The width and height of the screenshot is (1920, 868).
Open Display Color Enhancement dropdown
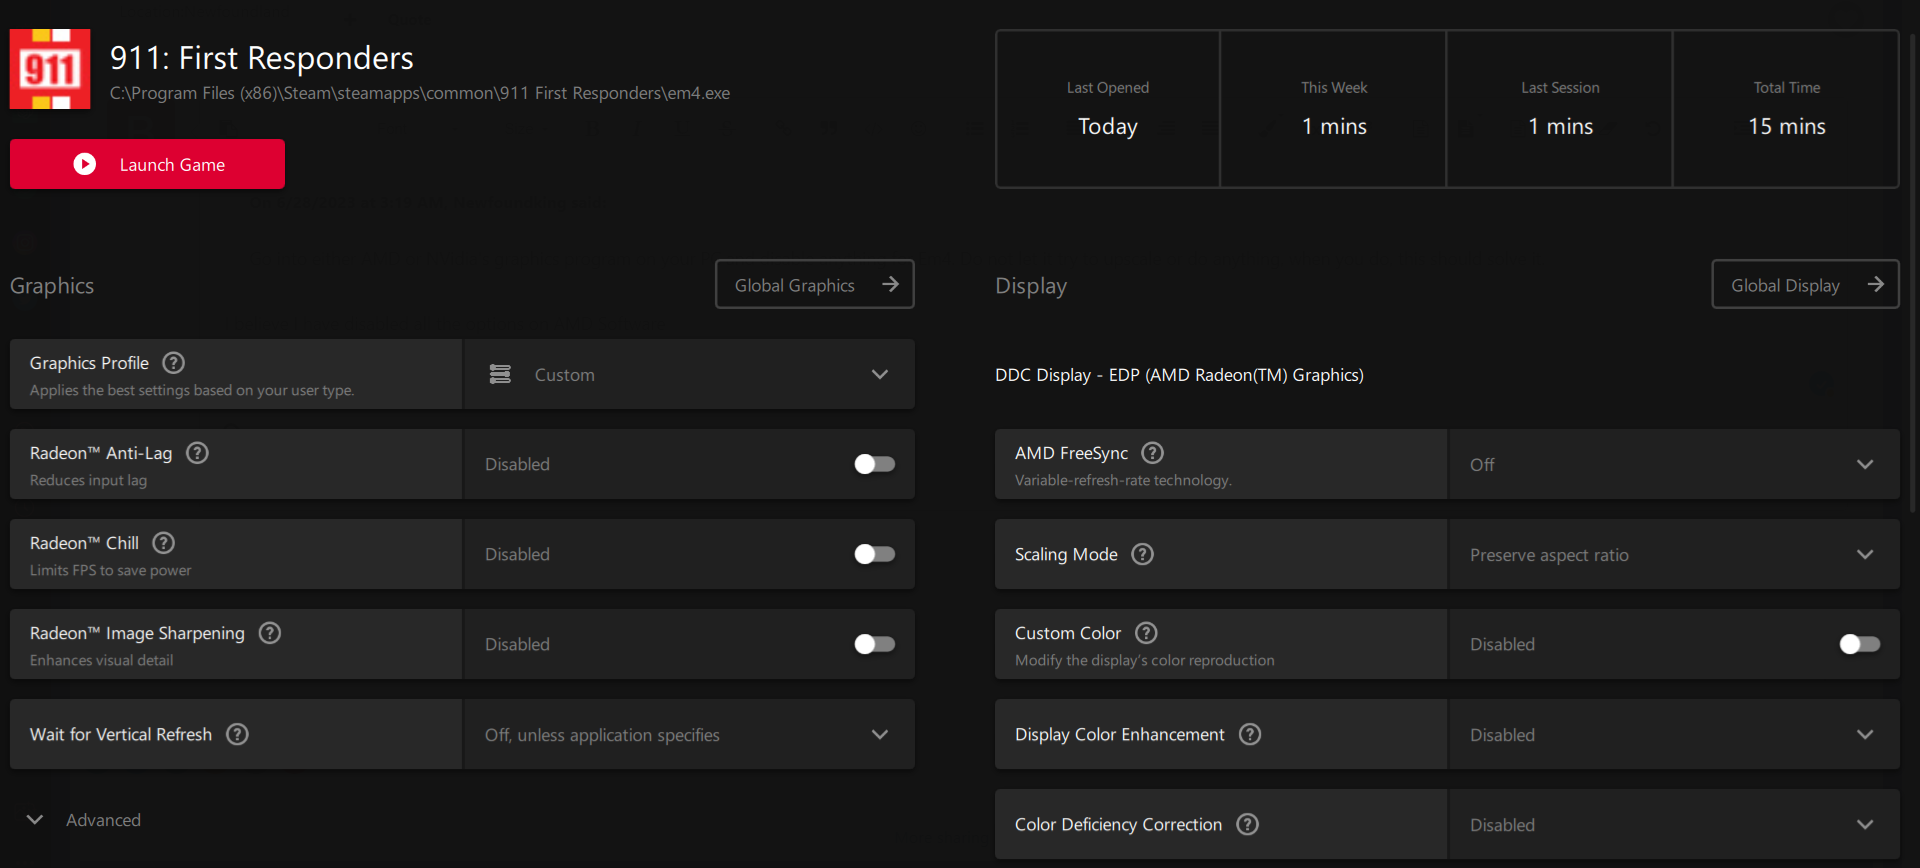coord(1673,734)
